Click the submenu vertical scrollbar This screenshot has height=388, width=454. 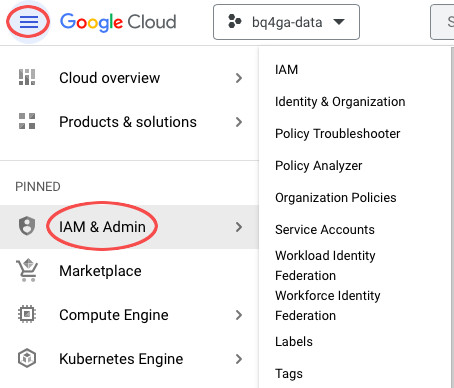pos(452,217)
